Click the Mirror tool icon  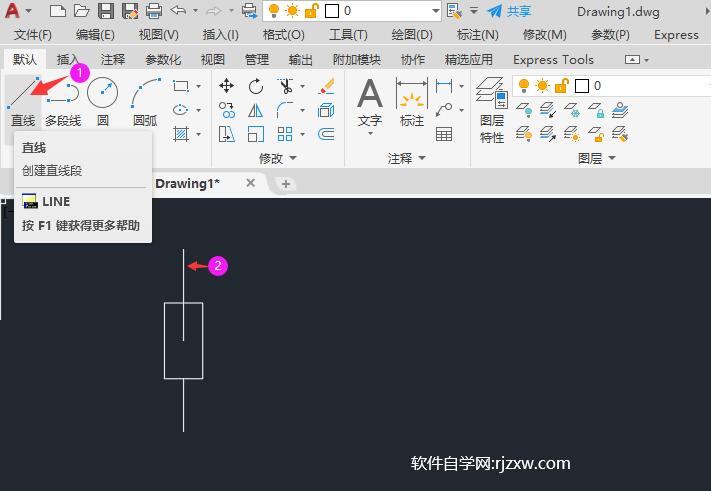256,110
